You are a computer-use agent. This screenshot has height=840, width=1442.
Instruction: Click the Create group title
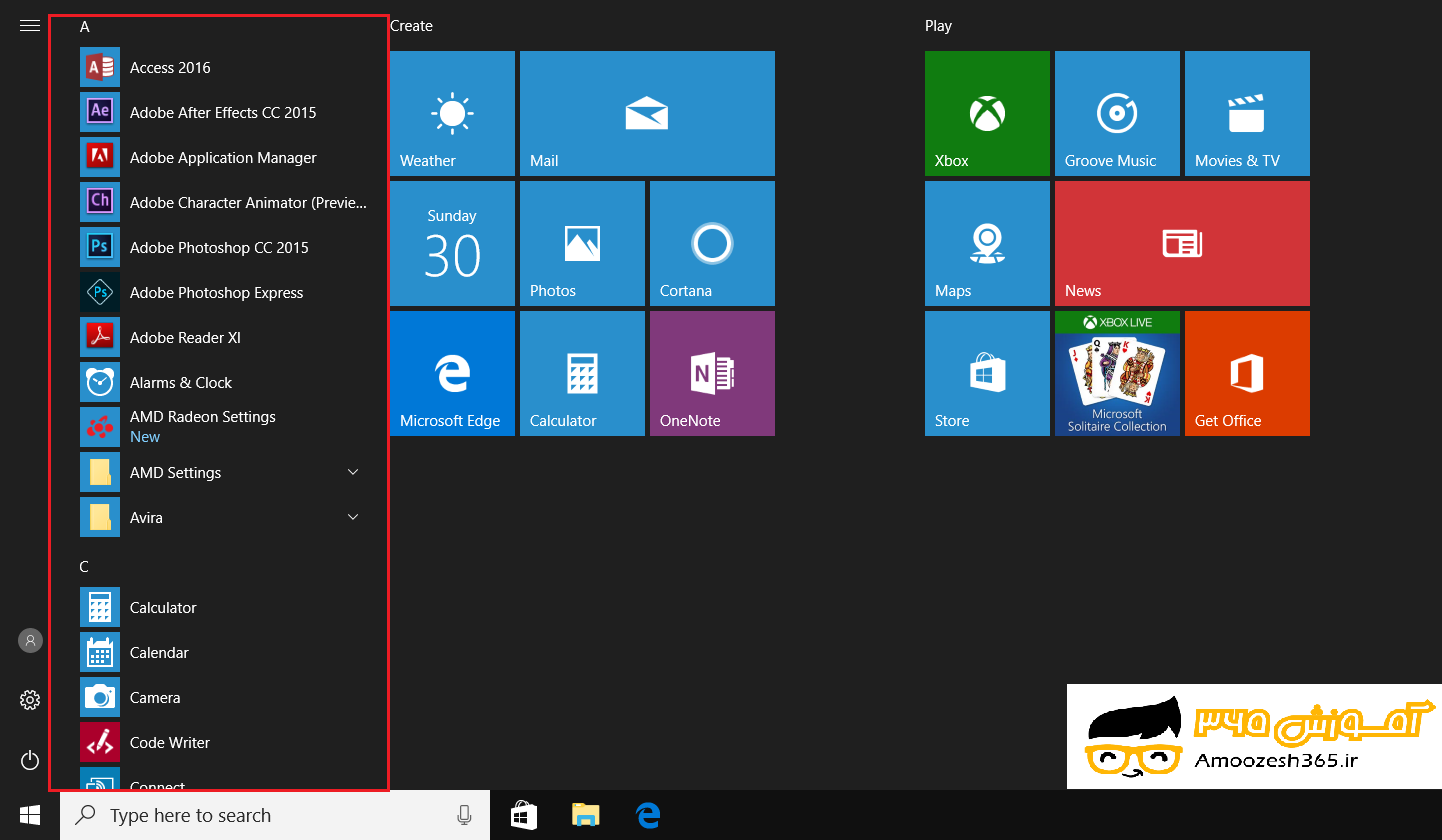point(411,26)
